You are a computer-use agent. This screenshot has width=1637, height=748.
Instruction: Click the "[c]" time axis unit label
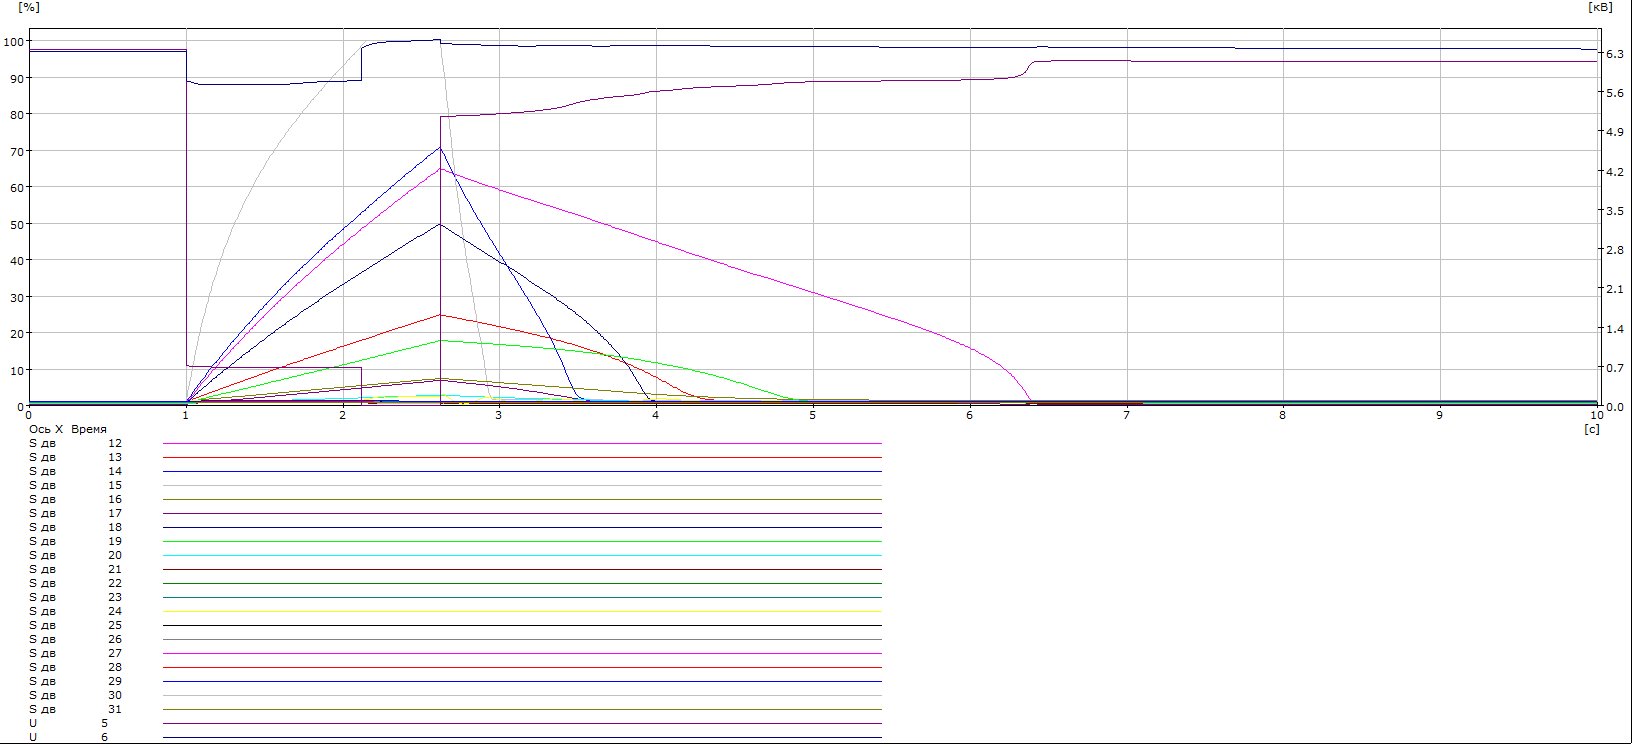1592,429
